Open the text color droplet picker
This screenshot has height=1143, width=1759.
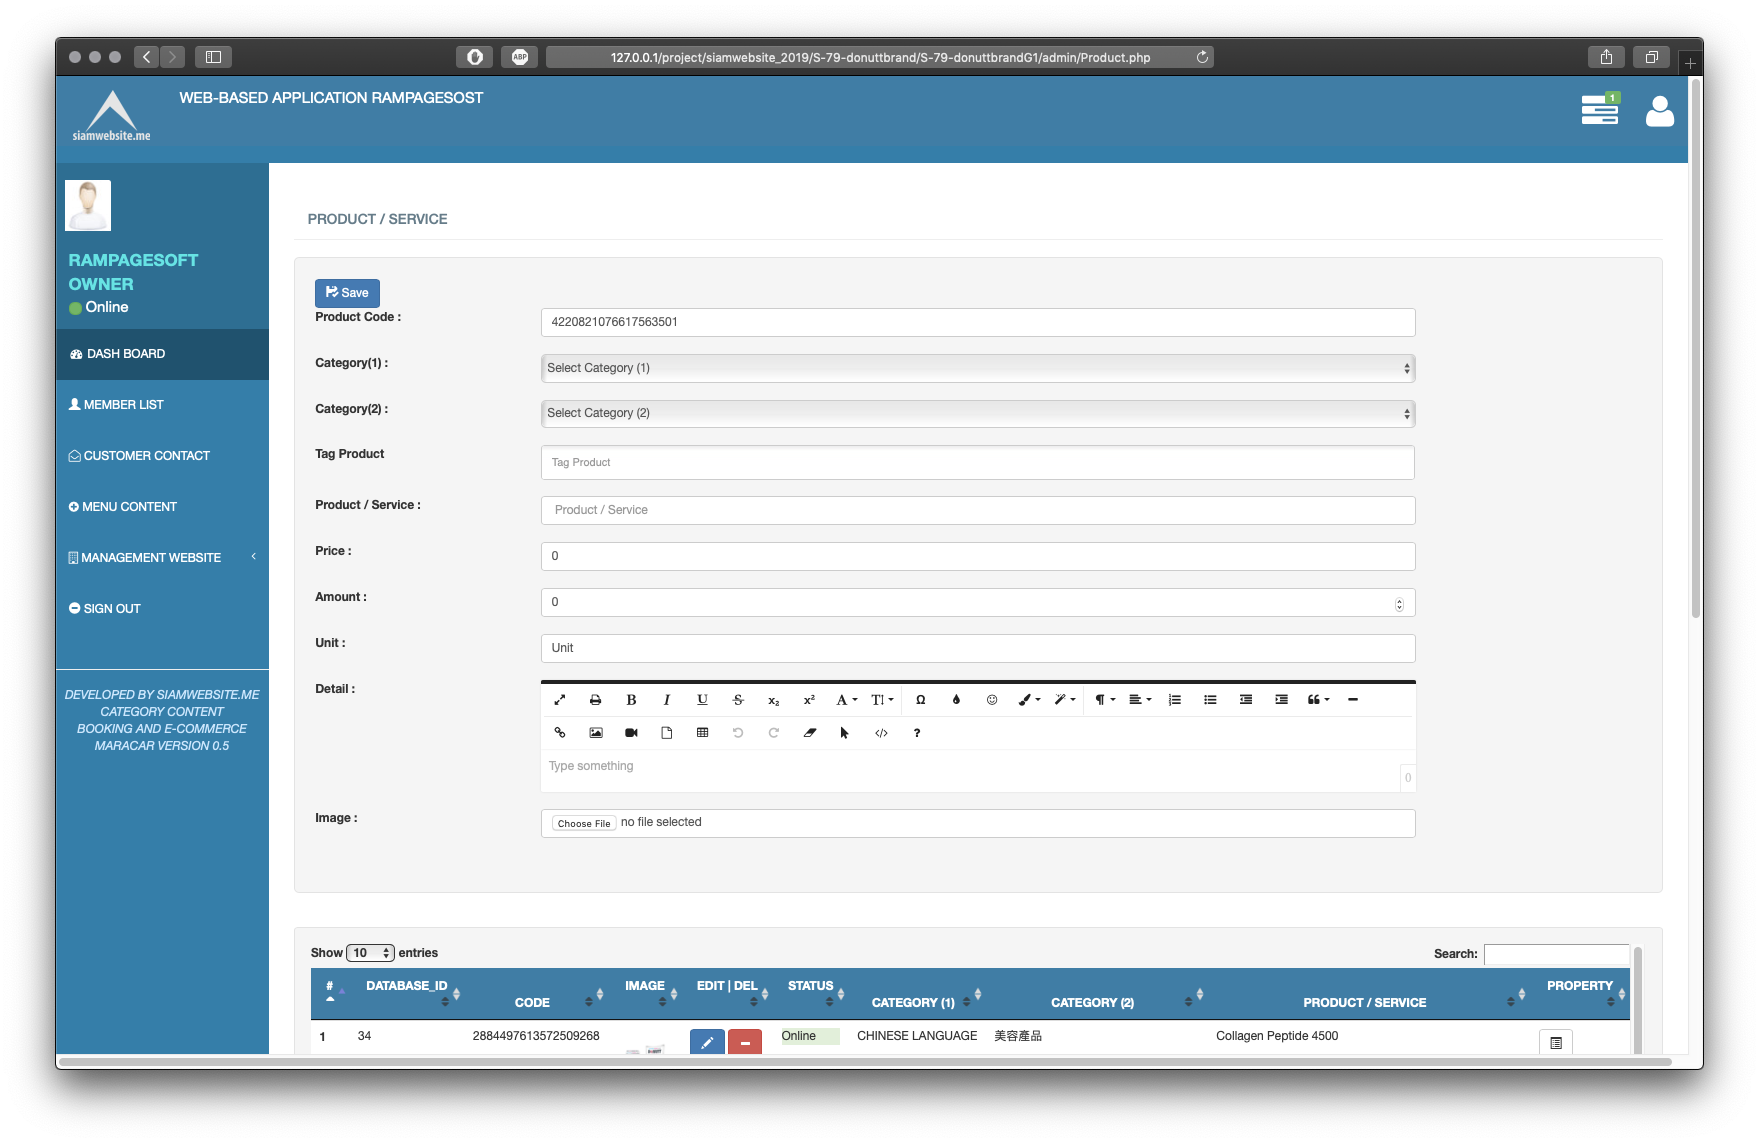[x=956, y=700]
